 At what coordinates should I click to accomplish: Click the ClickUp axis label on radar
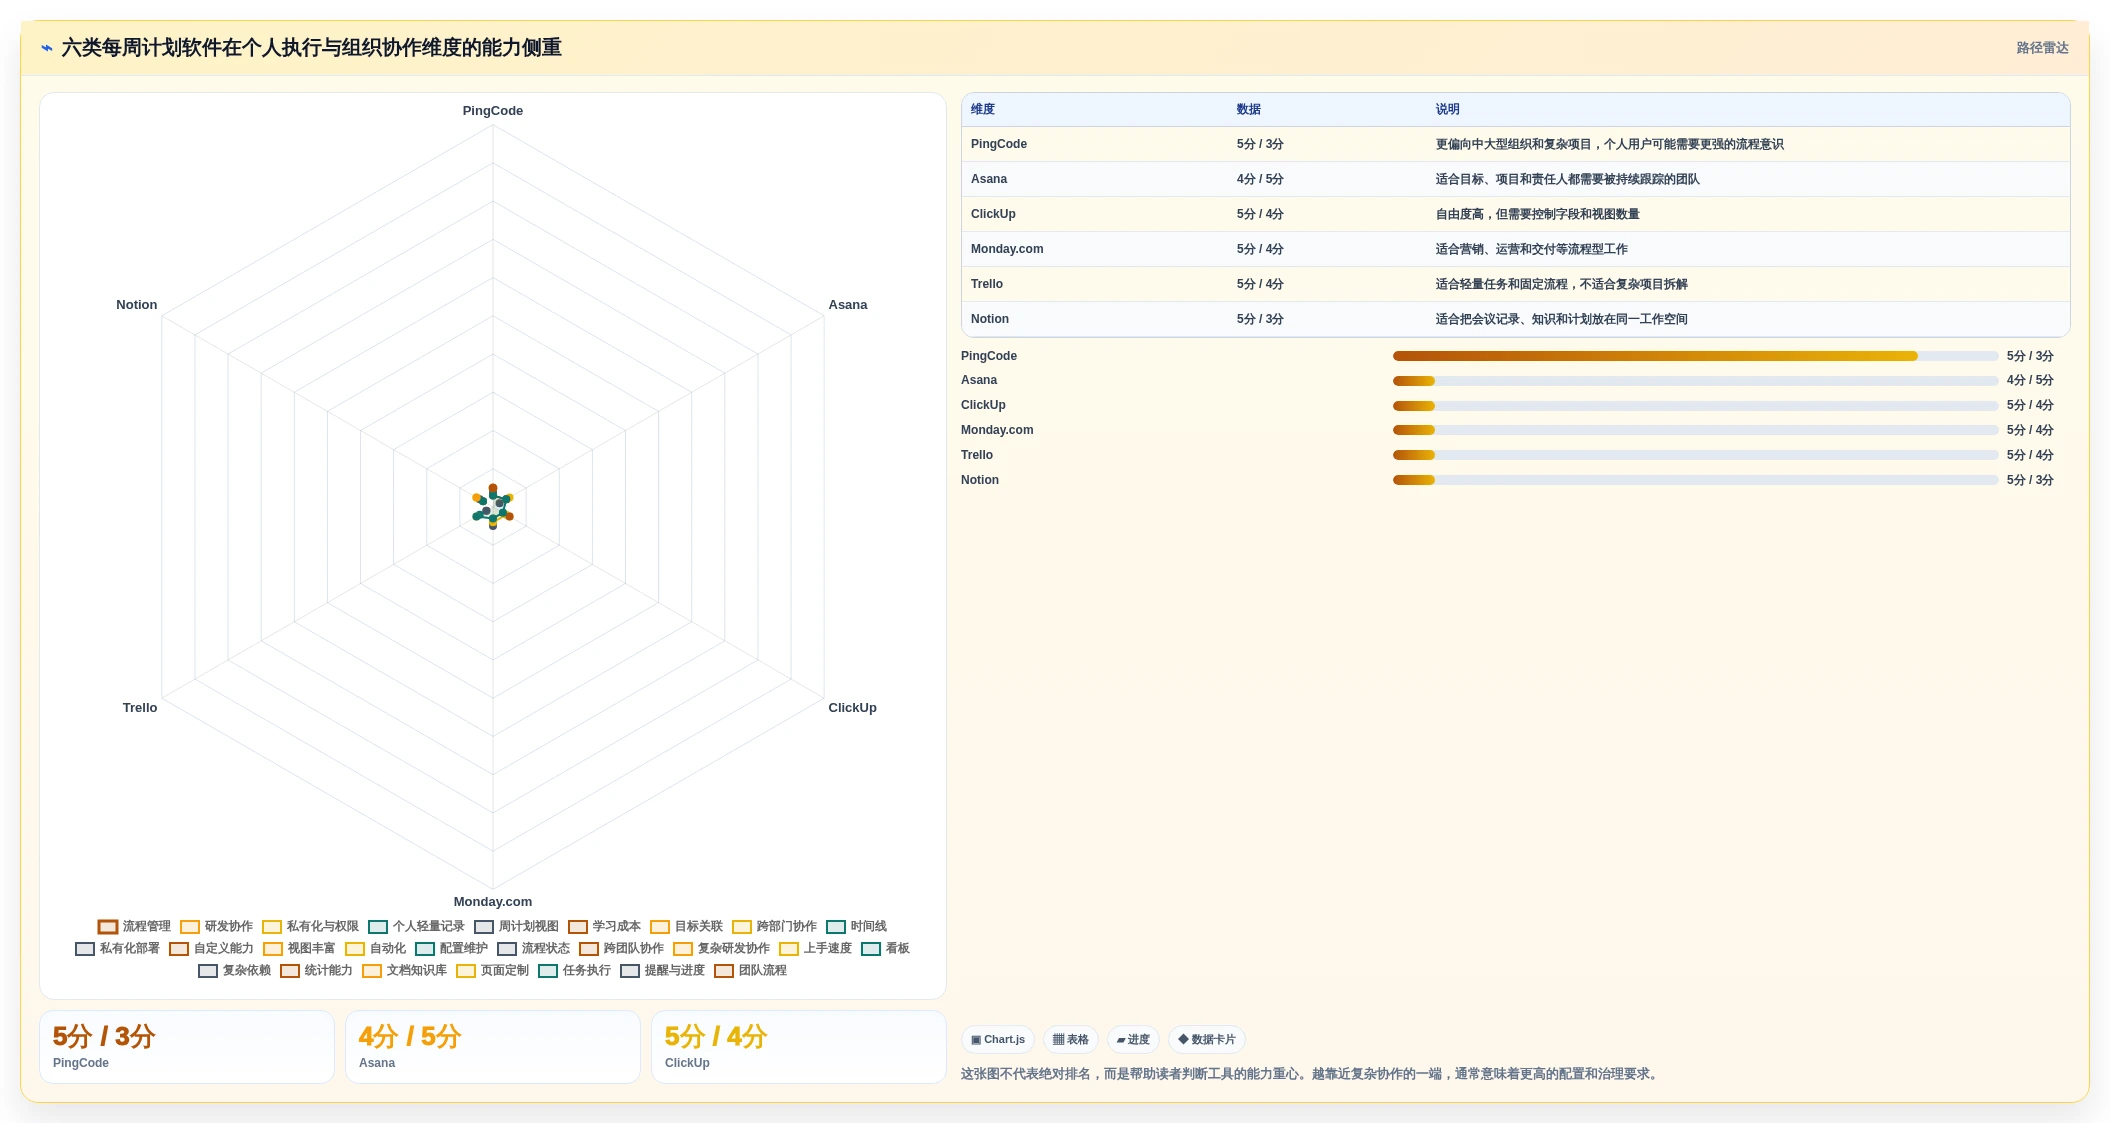(853, 708)
